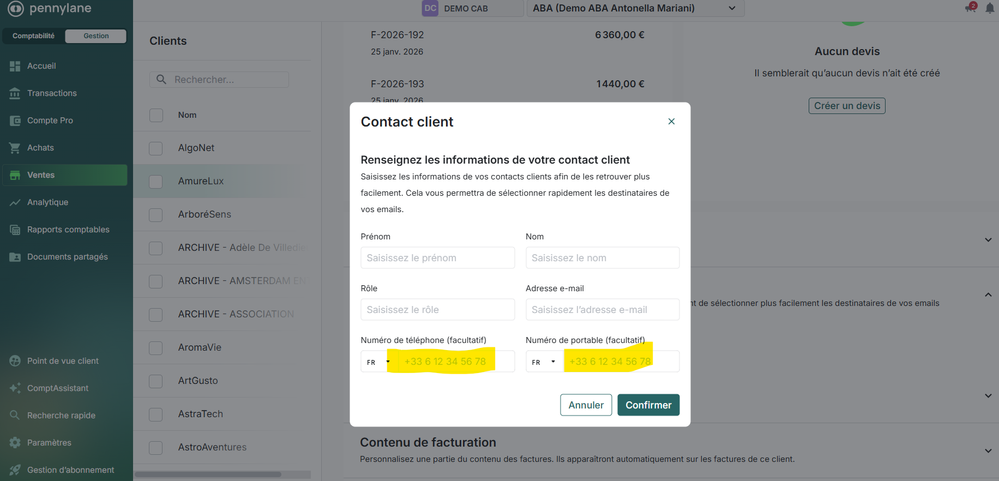Click the Achats shopping cart icon
This screenshot has width=999, height=481.
tap(15, 148)
